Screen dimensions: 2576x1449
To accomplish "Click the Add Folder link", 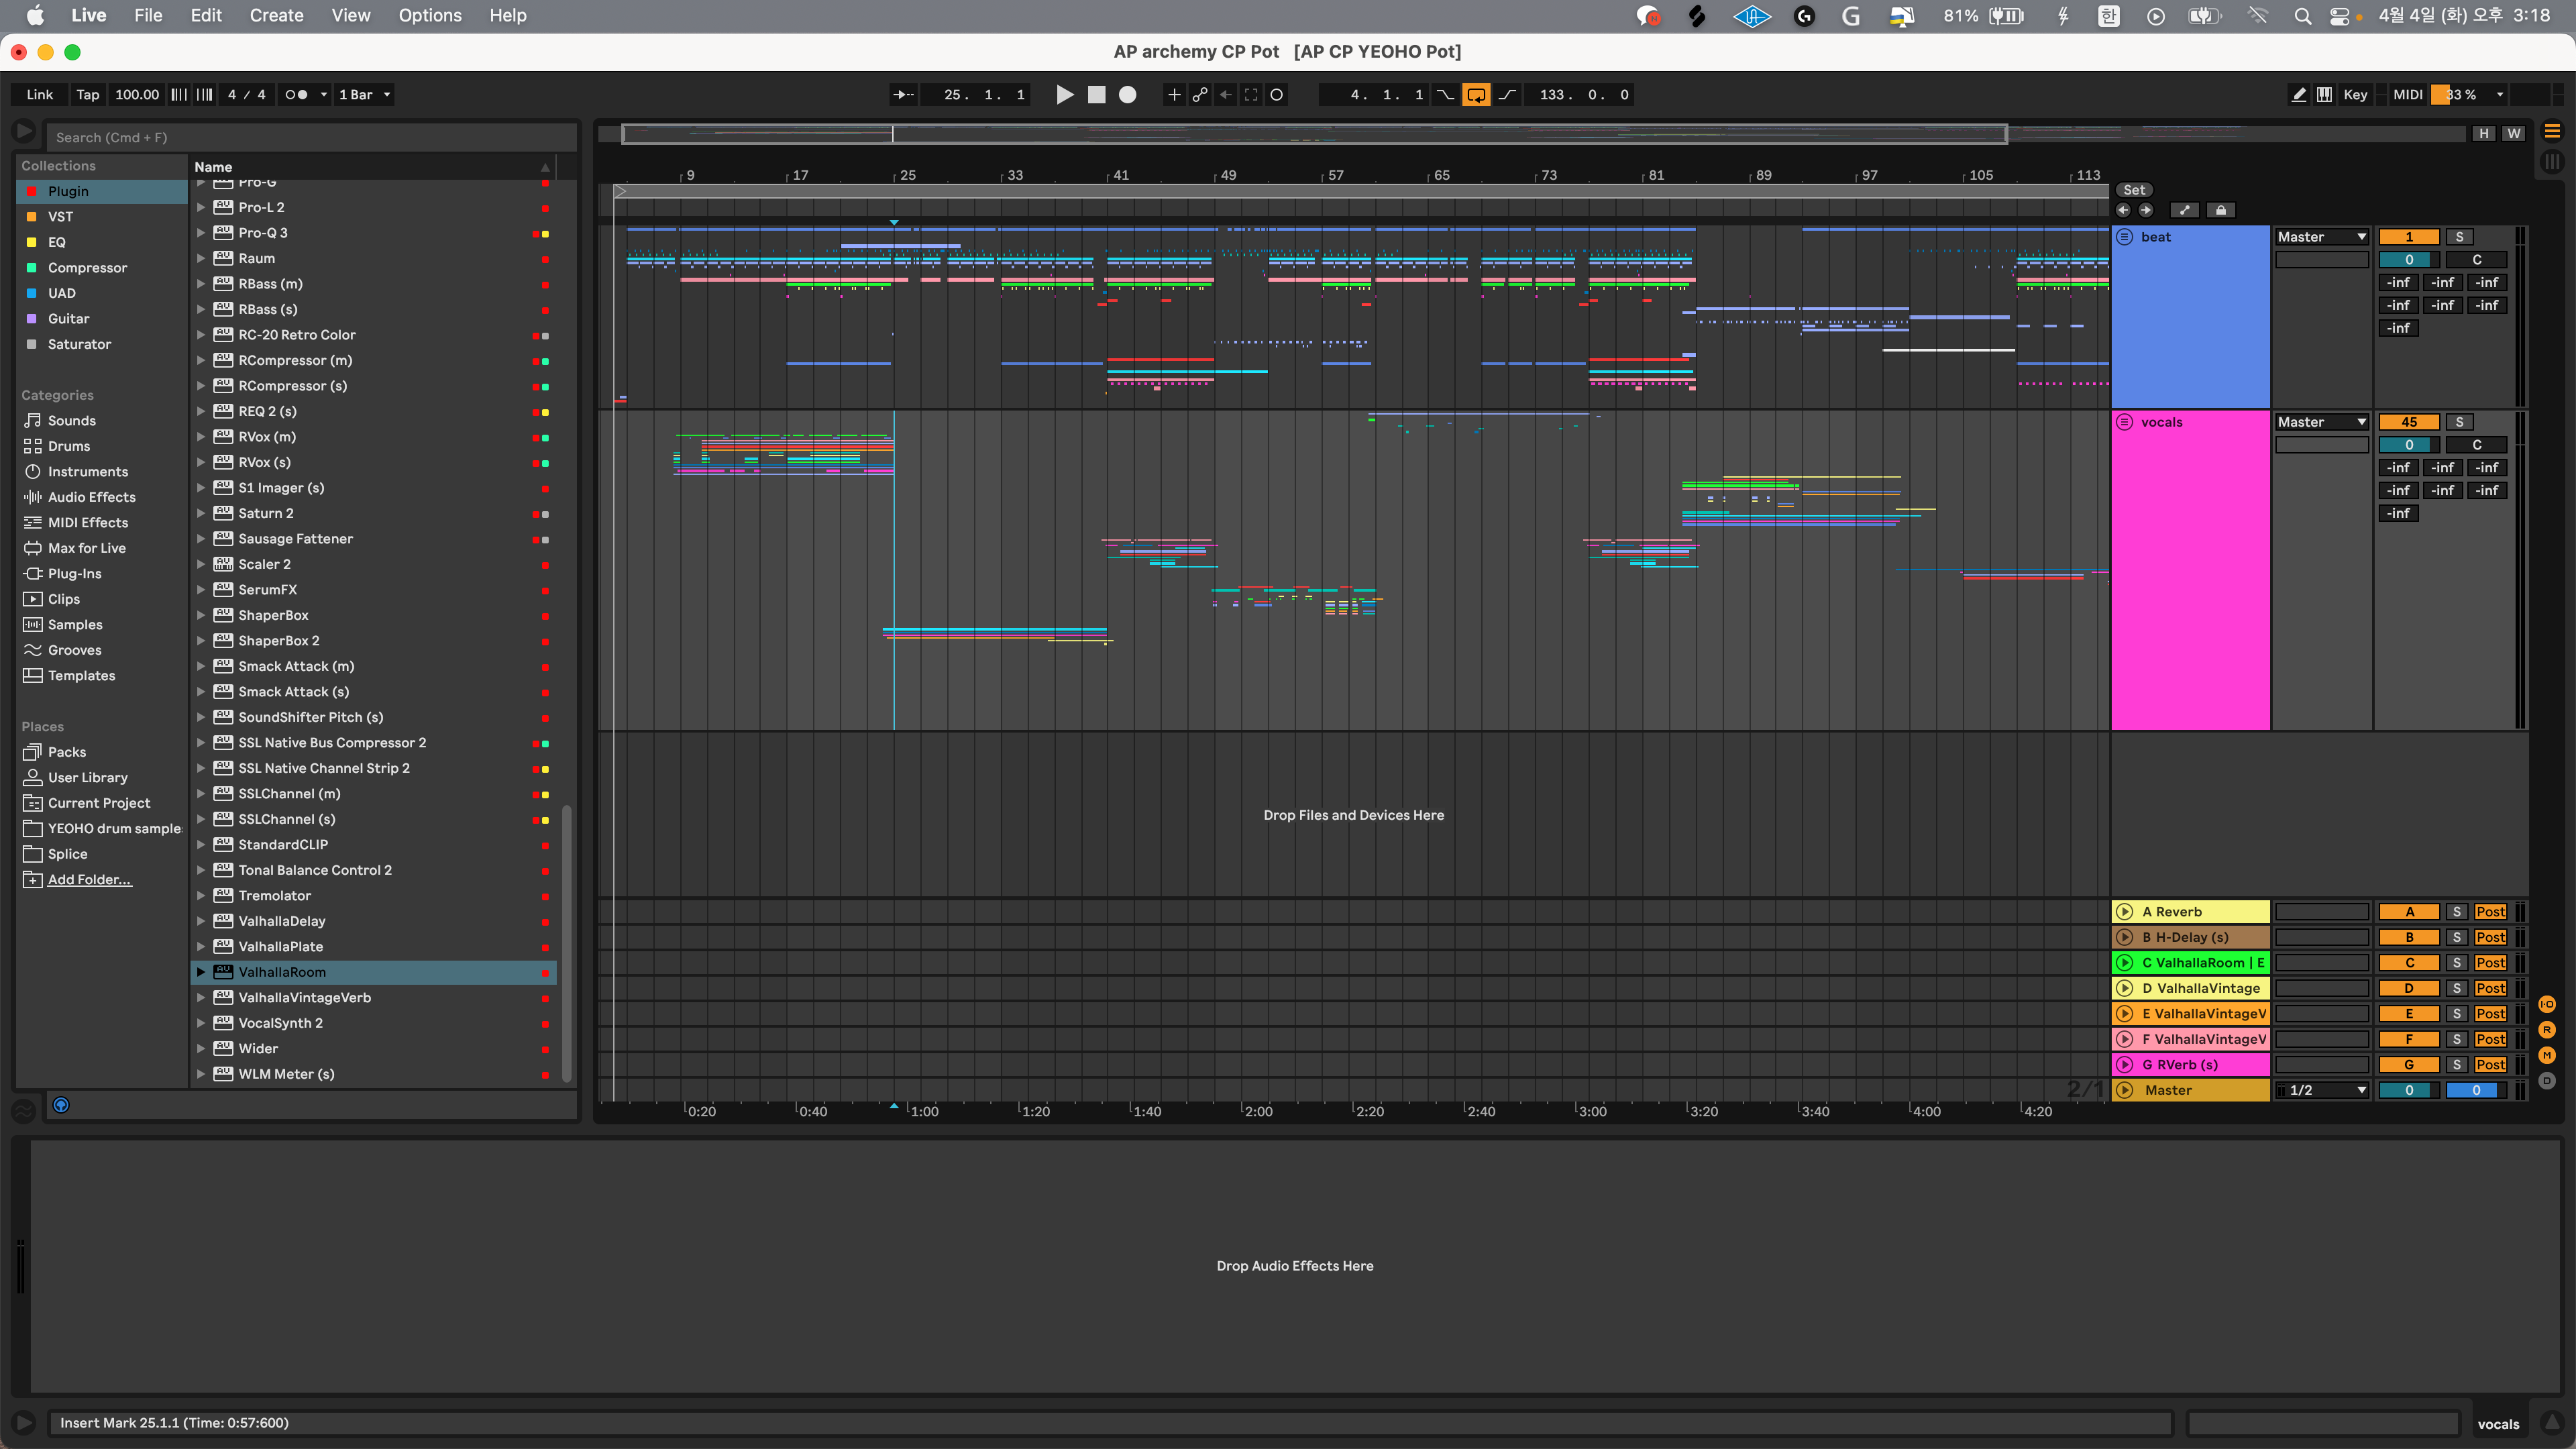I will (89, 880).
